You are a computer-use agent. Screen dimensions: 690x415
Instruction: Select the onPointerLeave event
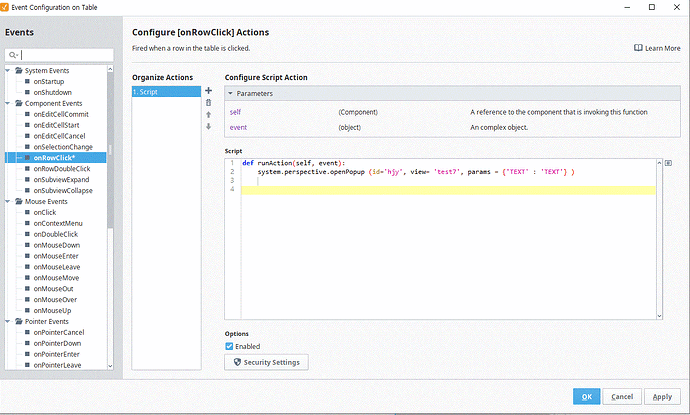(x=57, y=365)
